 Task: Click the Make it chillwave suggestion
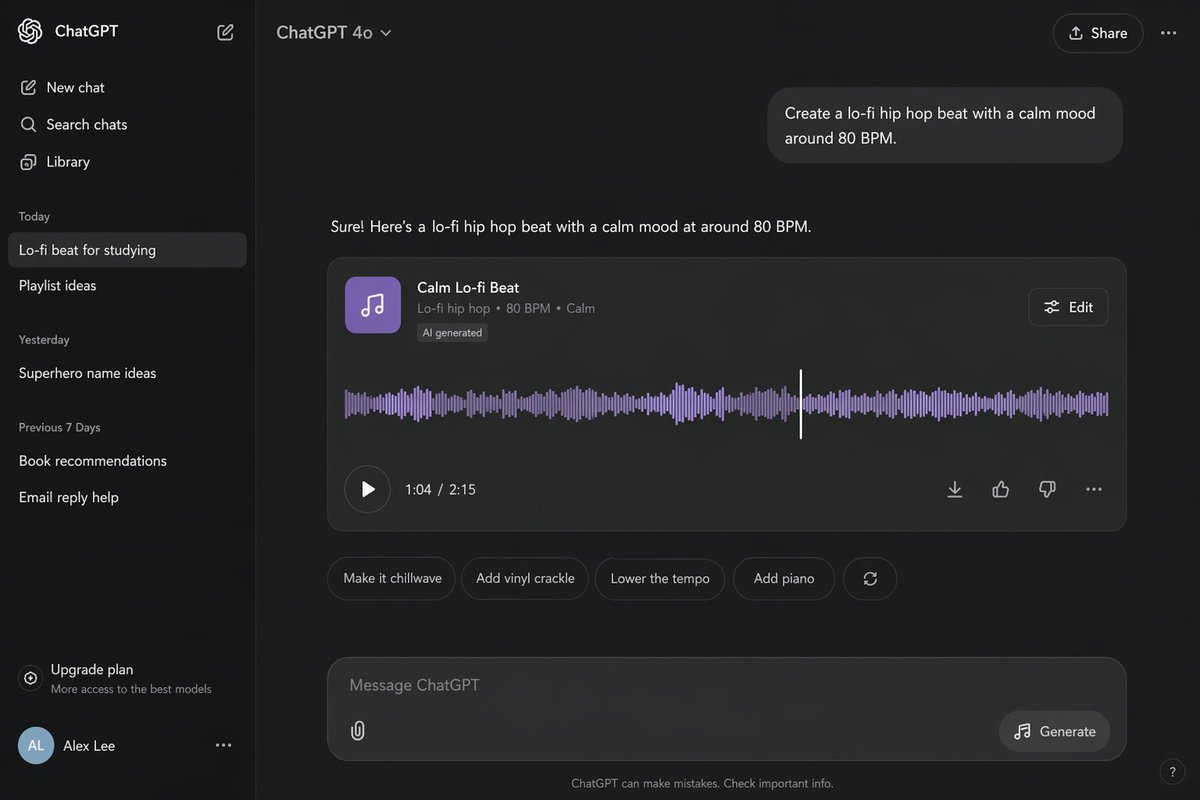click(392, 578)
